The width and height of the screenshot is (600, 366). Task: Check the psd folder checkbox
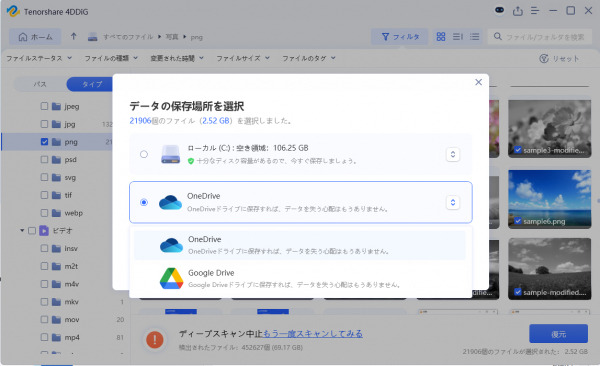[44, 159]
